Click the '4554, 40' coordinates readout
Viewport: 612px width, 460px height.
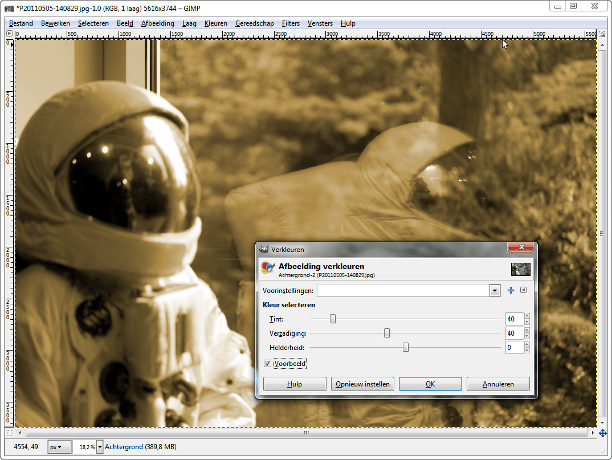pos(26,446)
